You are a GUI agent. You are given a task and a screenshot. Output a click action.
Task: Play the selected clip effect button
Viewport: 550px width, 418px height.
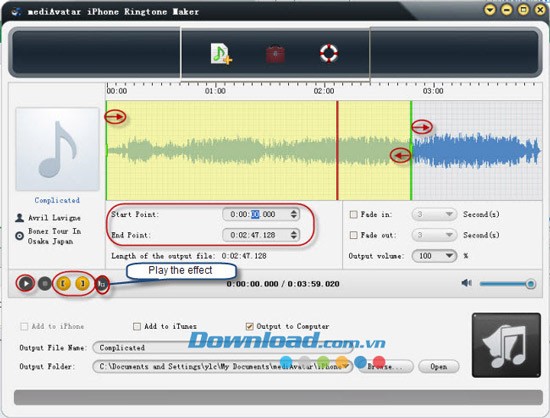(x=102, y=284)
